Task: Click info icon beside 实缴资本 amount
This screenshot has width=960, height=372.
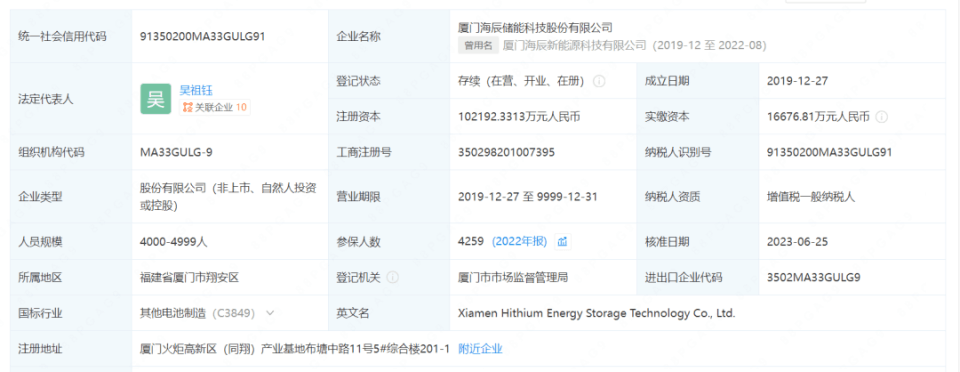Action: point(882,117)
